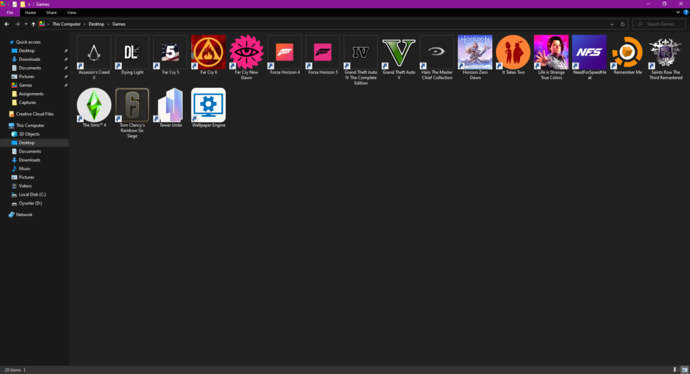Select the Forza Horizon 5 shortcut icon
The width and height of the screenshot is (690, 374).
[x=323, y=52]
